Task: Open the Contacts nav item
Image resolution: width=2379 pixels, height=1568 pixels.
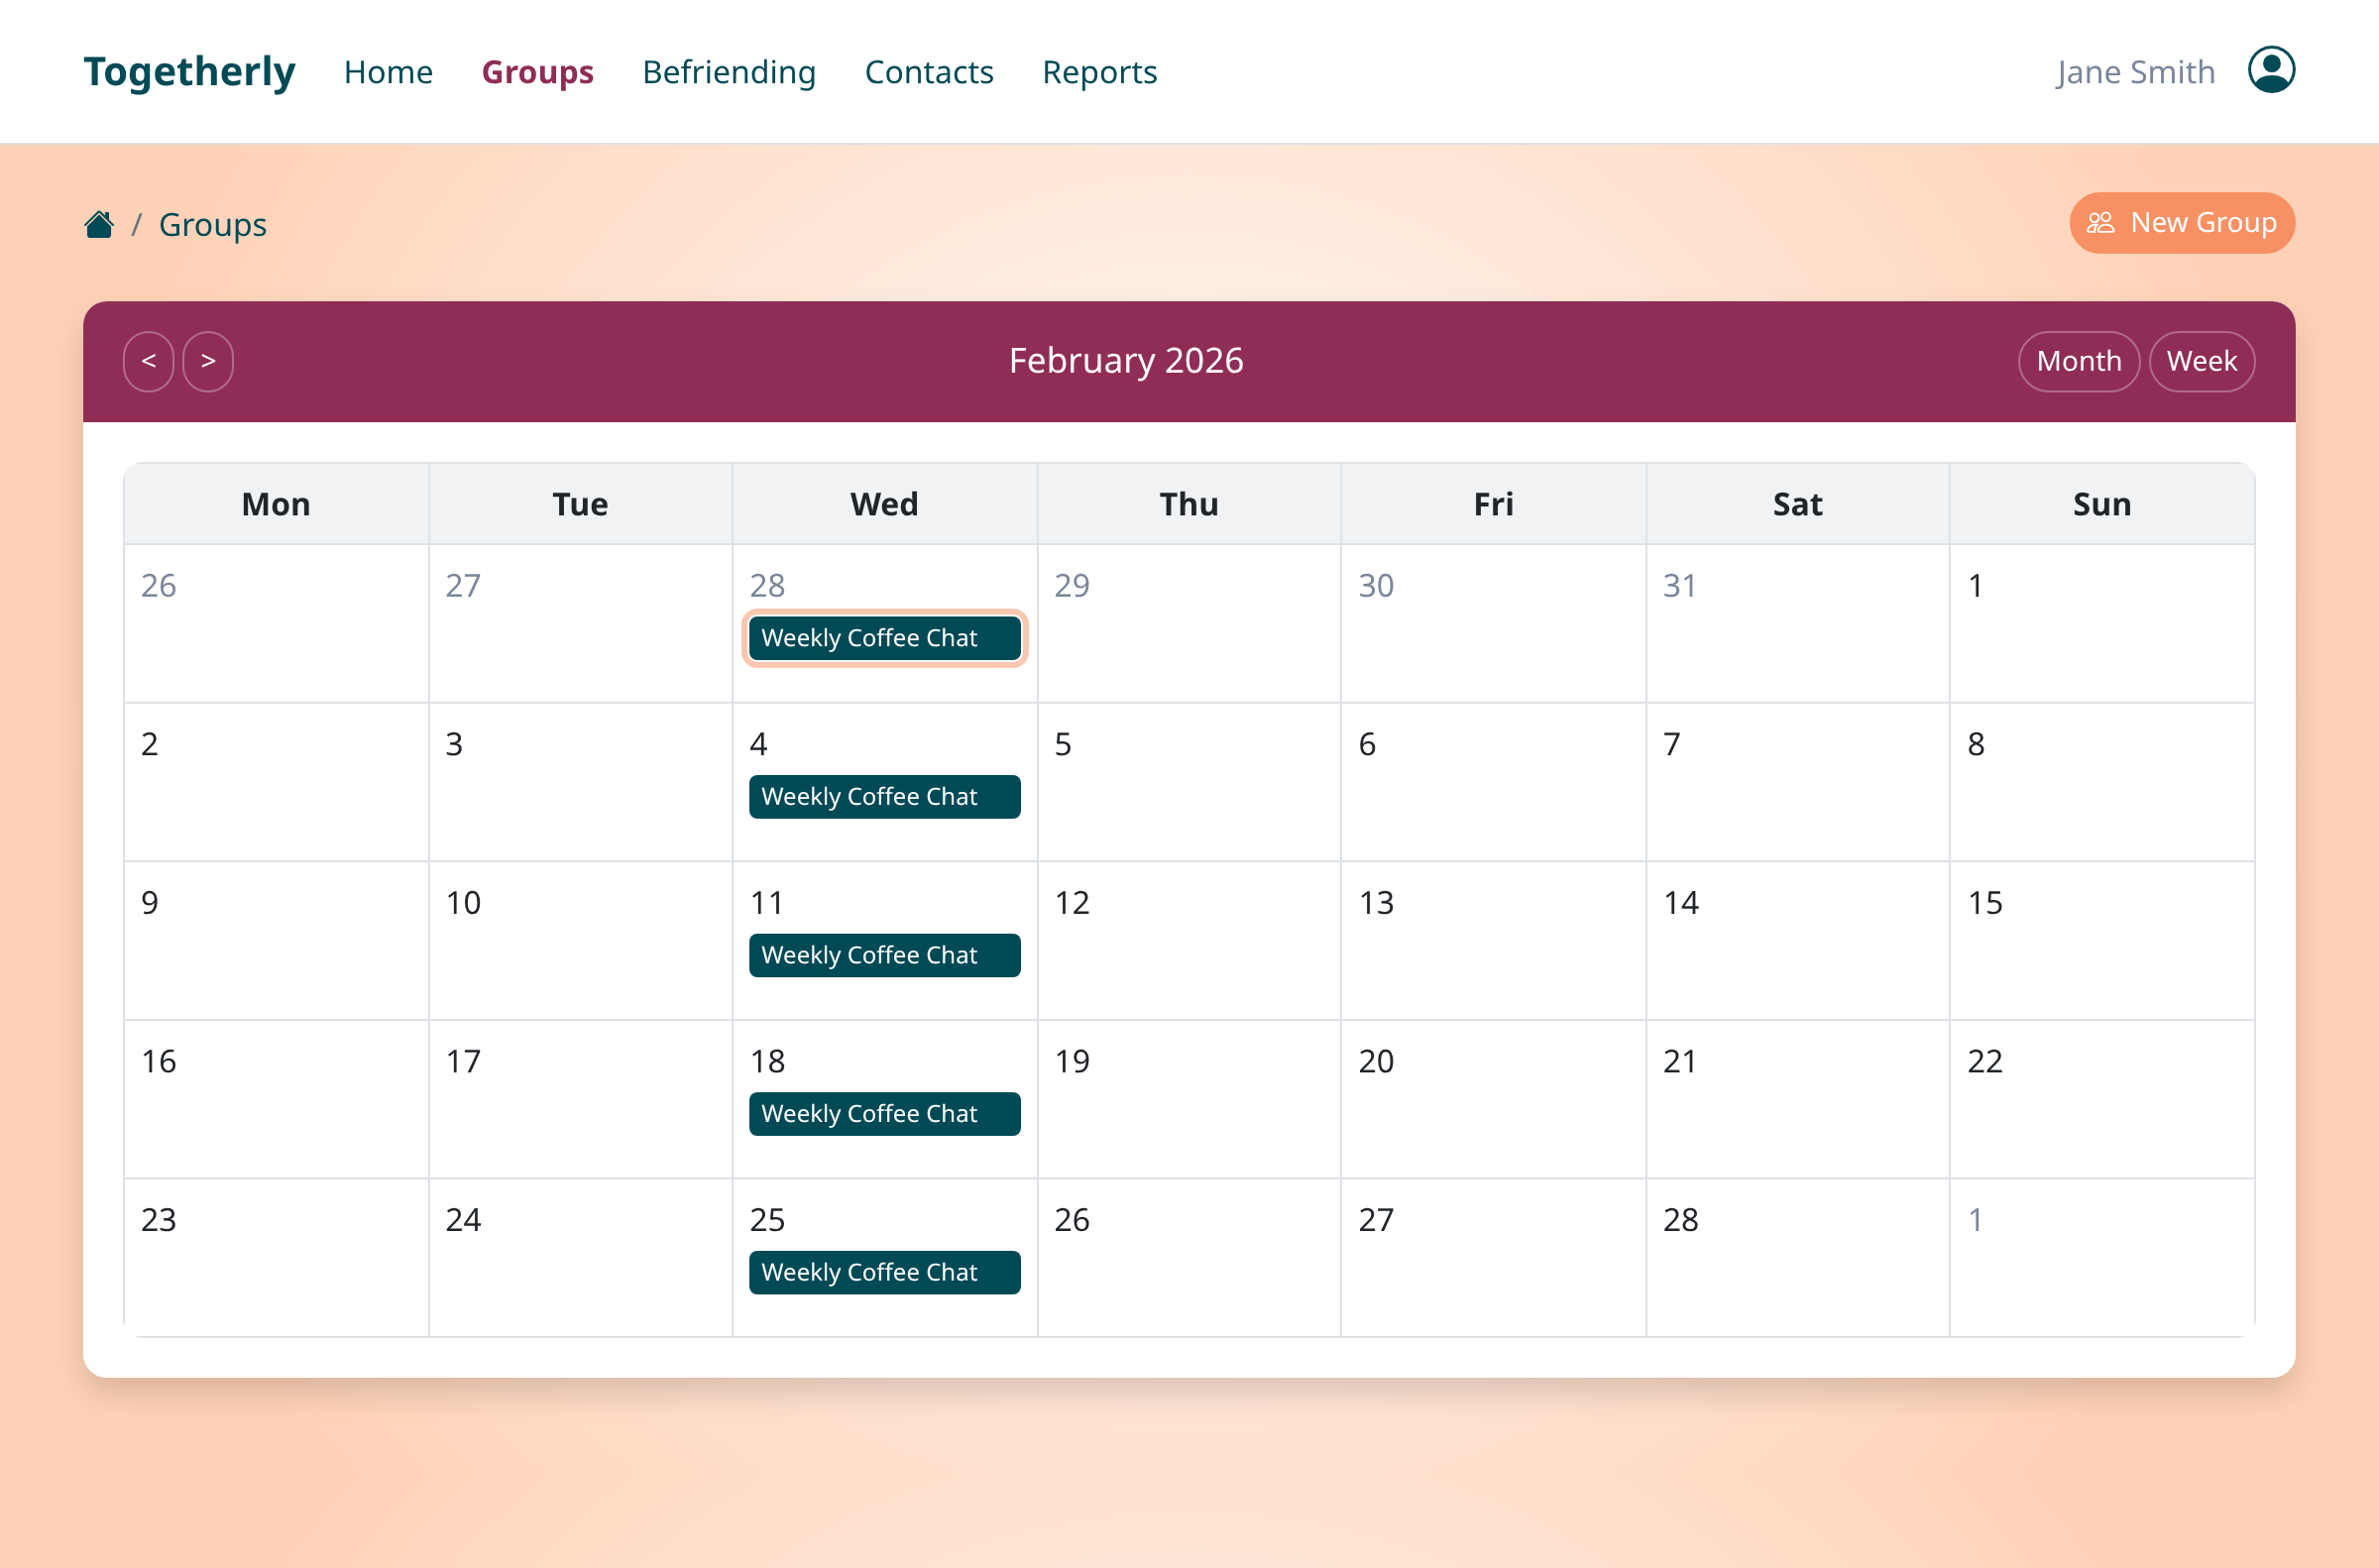Action: click(929, 72)
